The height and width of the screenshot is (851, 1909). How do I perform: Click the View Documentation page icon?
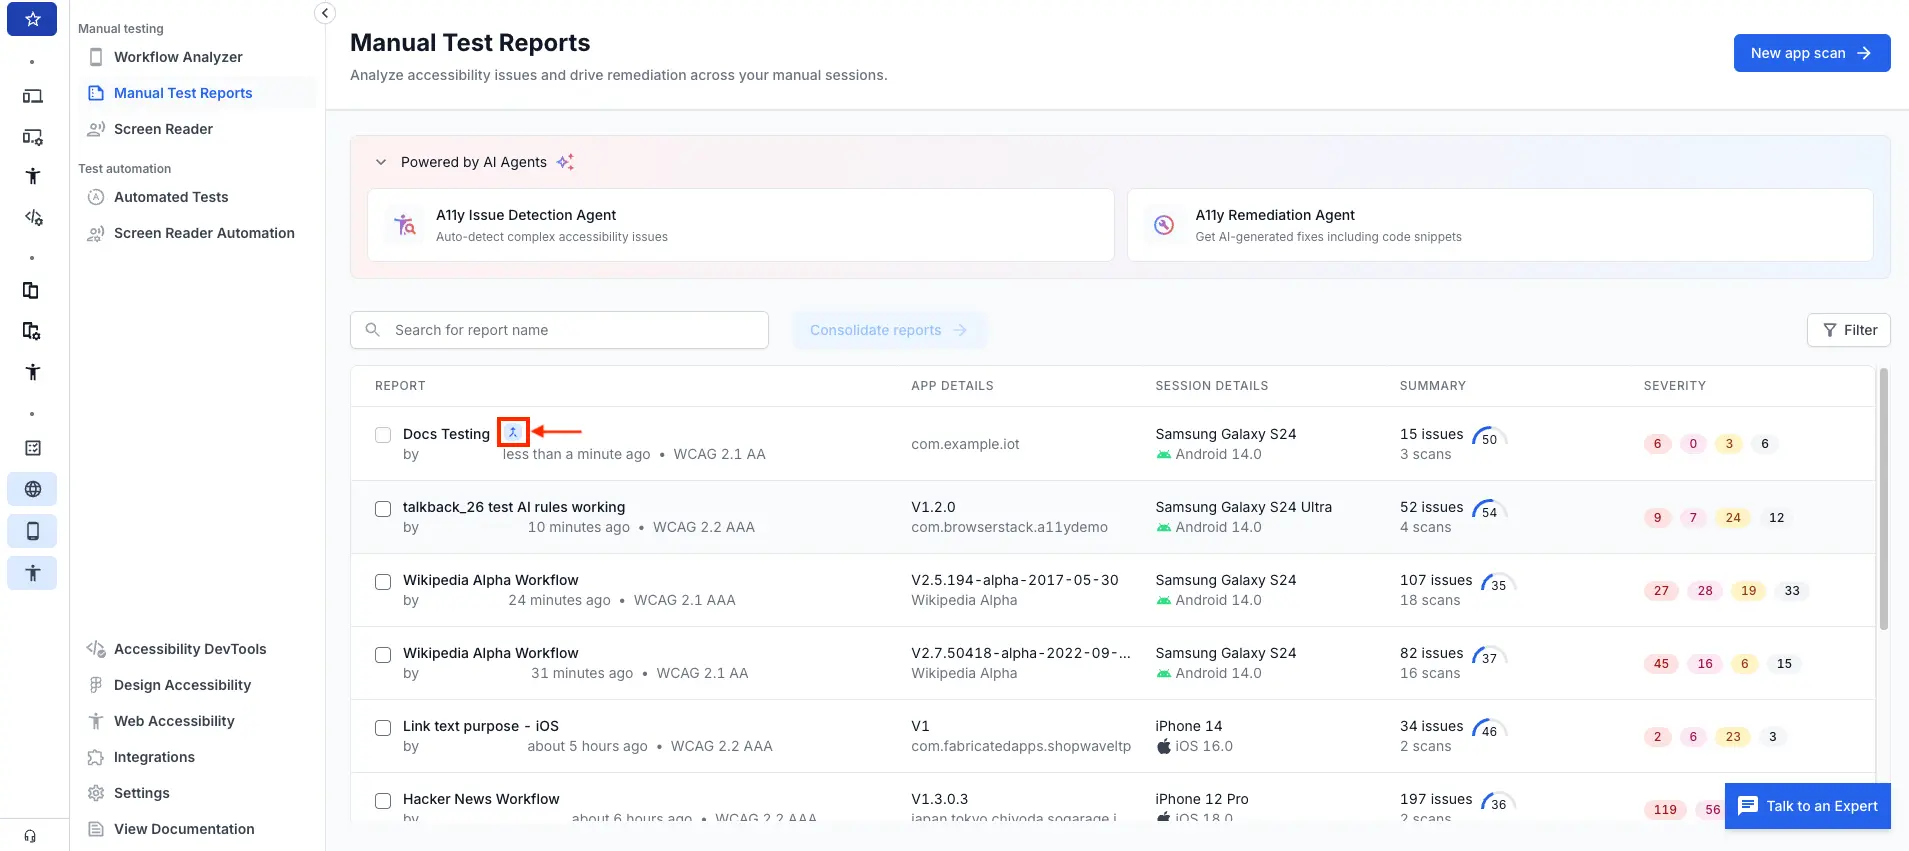pyautogui.click(x=96, y=829)
